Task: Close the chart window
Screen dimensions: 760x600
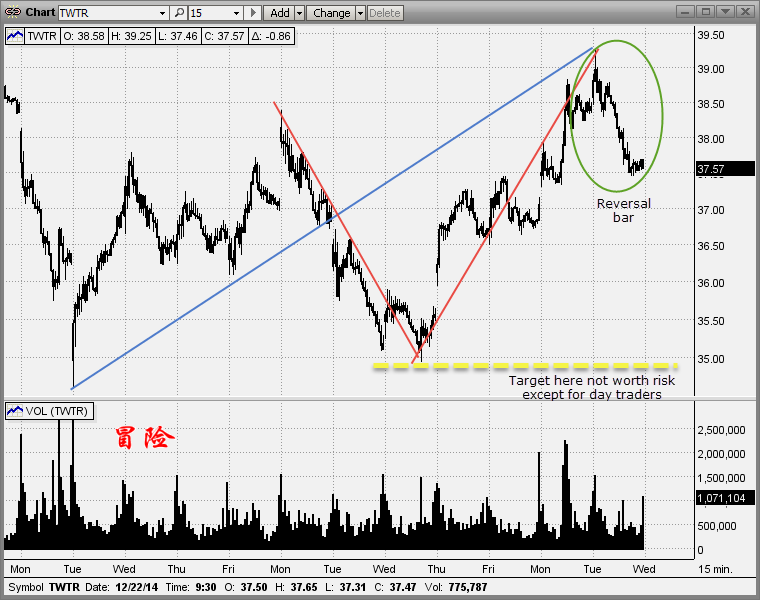Action: click(x=745, y=12)
